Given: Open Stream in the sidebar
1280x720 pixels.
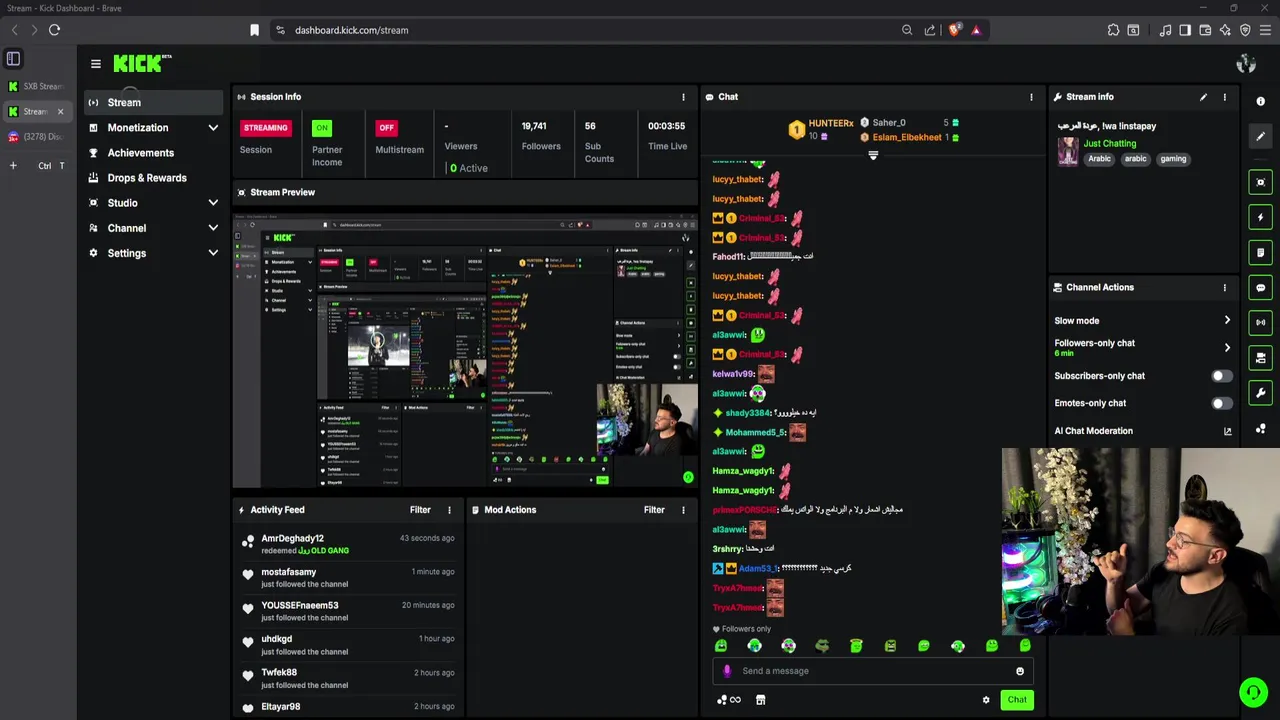Looking at the screenshot, I should coord(154,102).
